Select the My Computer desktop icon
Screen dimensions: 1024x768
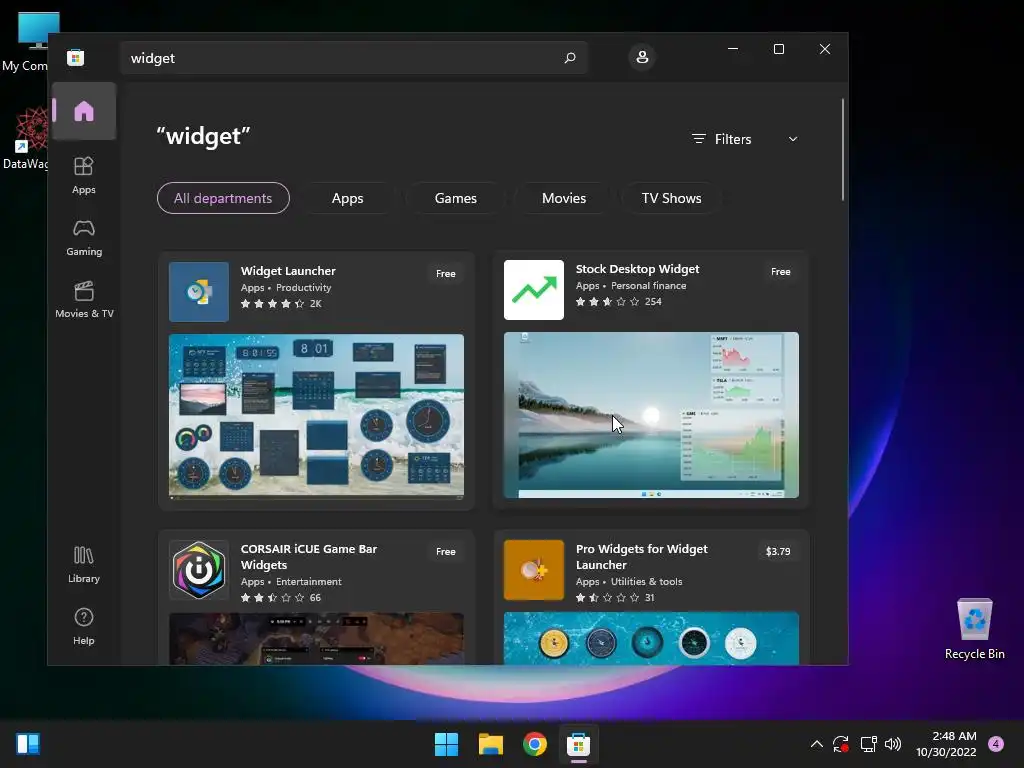pos(26,40)
